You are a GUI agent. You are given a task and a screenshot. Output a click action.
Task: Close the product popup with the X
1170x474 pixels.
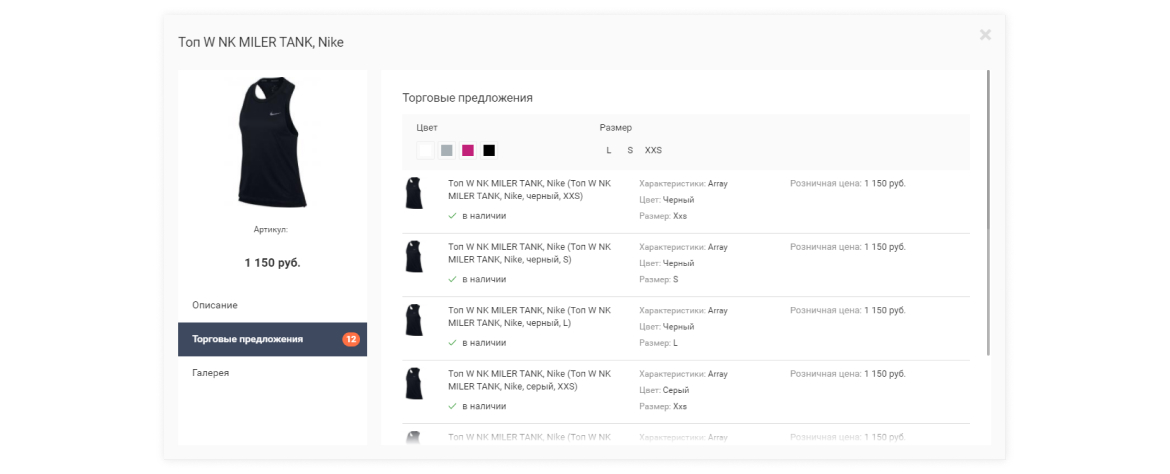[985, 34]
